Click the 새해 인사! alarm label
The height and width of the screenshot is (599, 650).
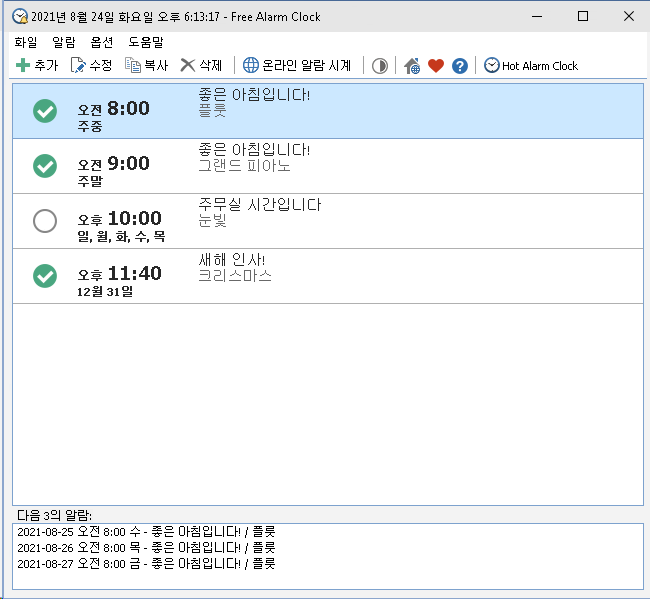232,259
